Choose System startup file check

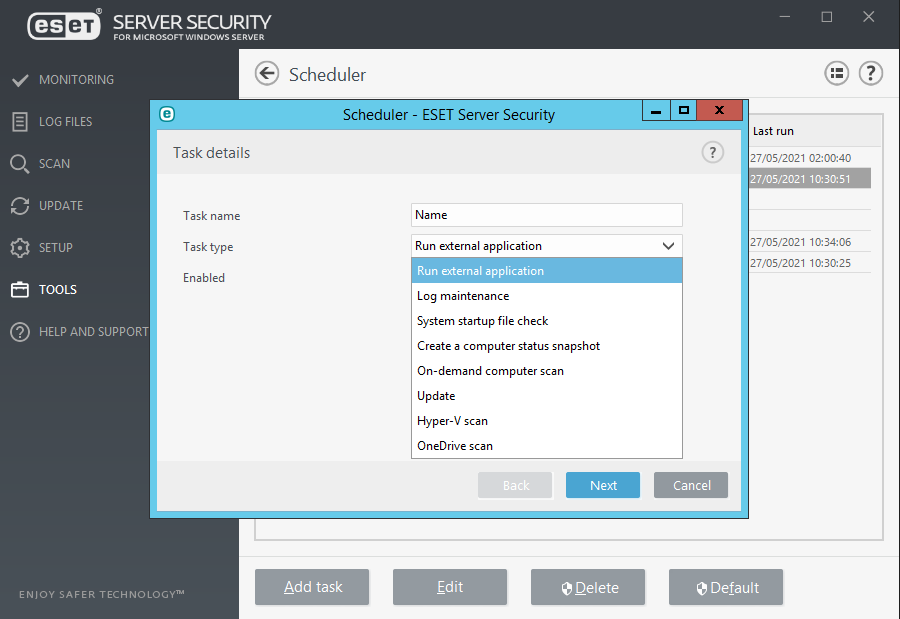(x=546, y=321)
